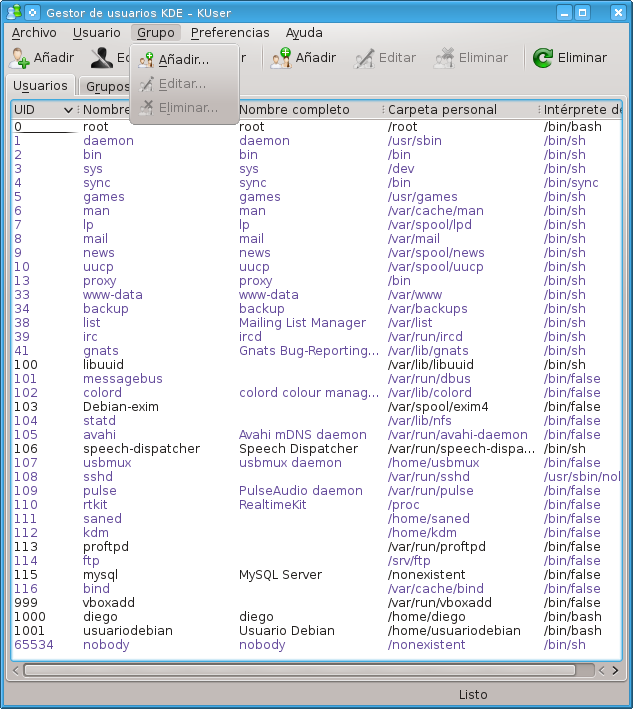
Task: Select the diego login name cell
Action: [100, 617]
